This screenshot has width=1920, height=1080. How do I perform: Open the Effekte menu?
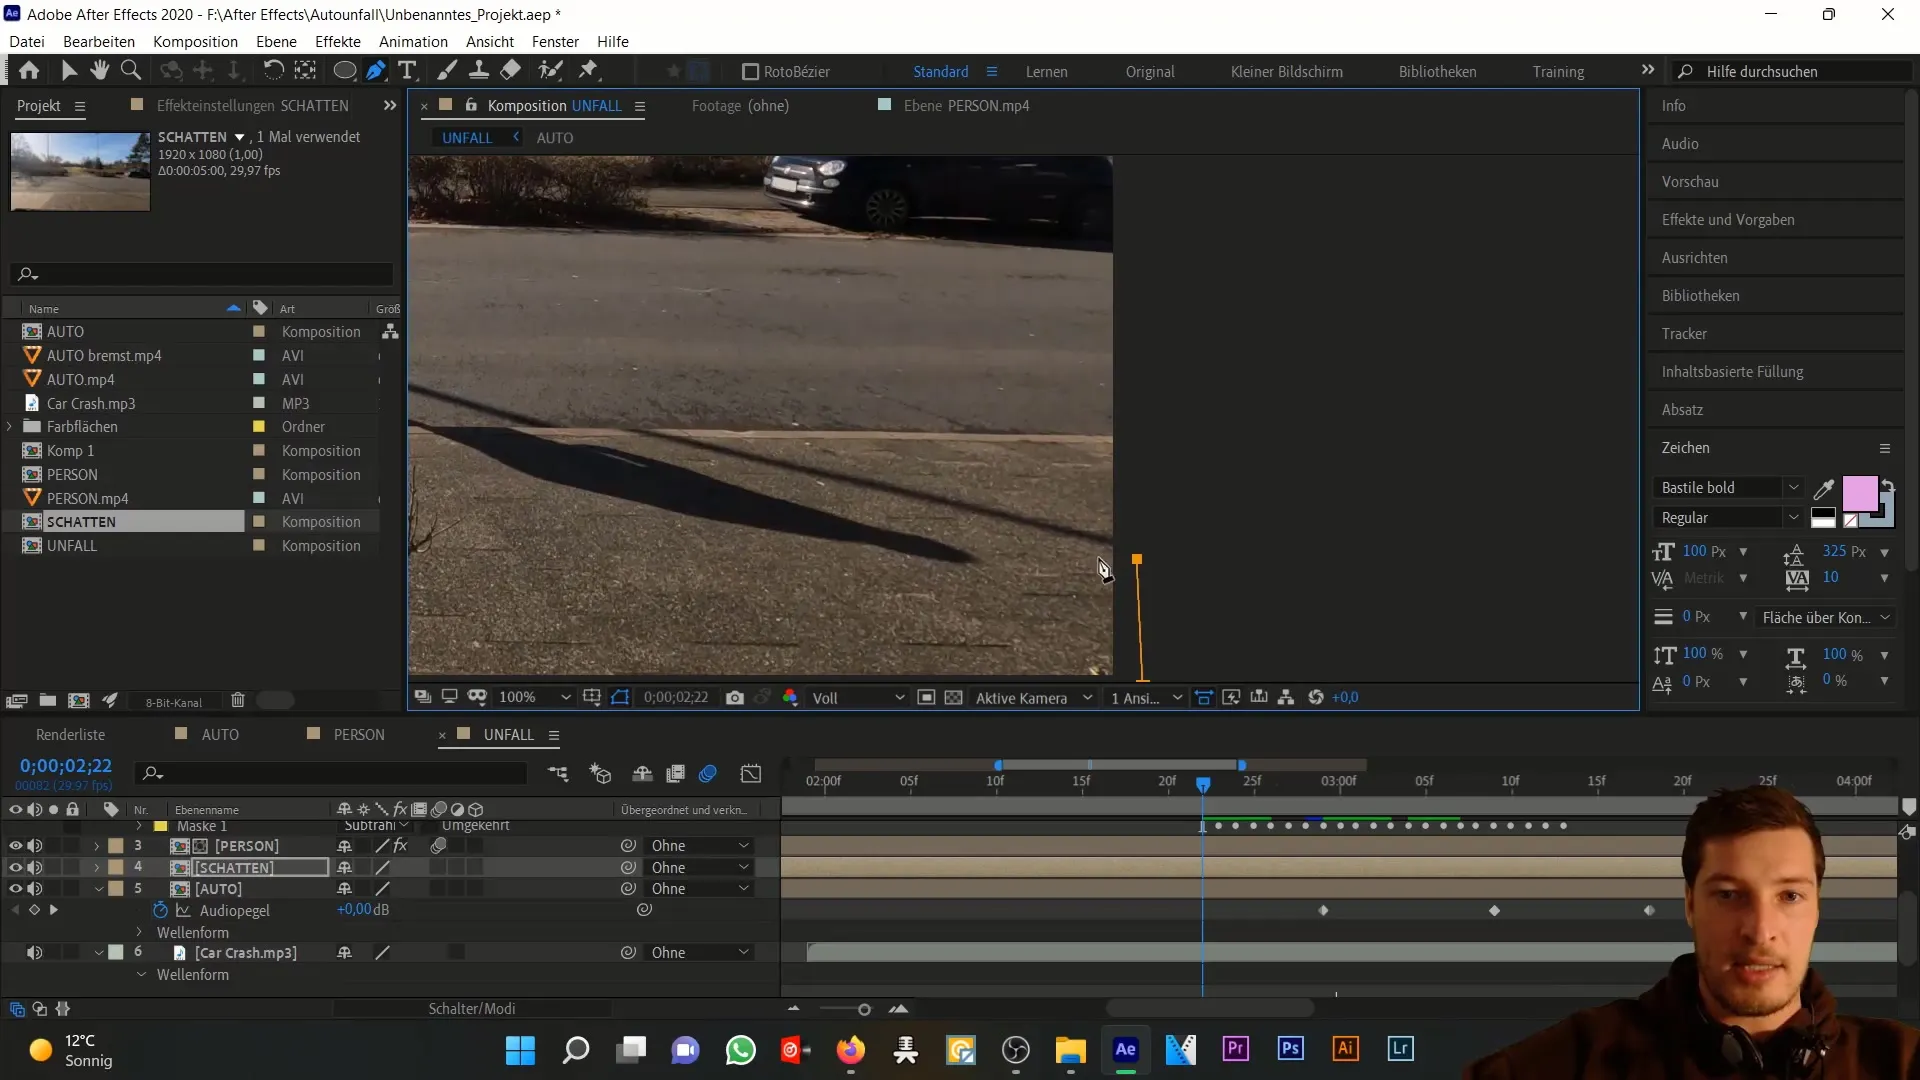coord(338,42)
